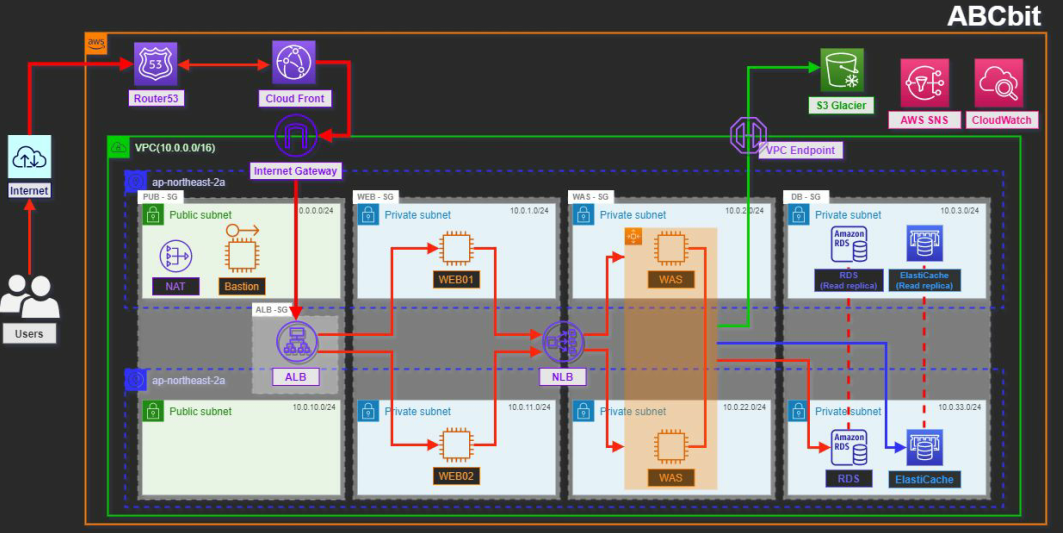Select the "Bastion" label
Image resolution: width=1063 pixels, height=533 pixels.
pyautogui.click(x=242, y=286)
